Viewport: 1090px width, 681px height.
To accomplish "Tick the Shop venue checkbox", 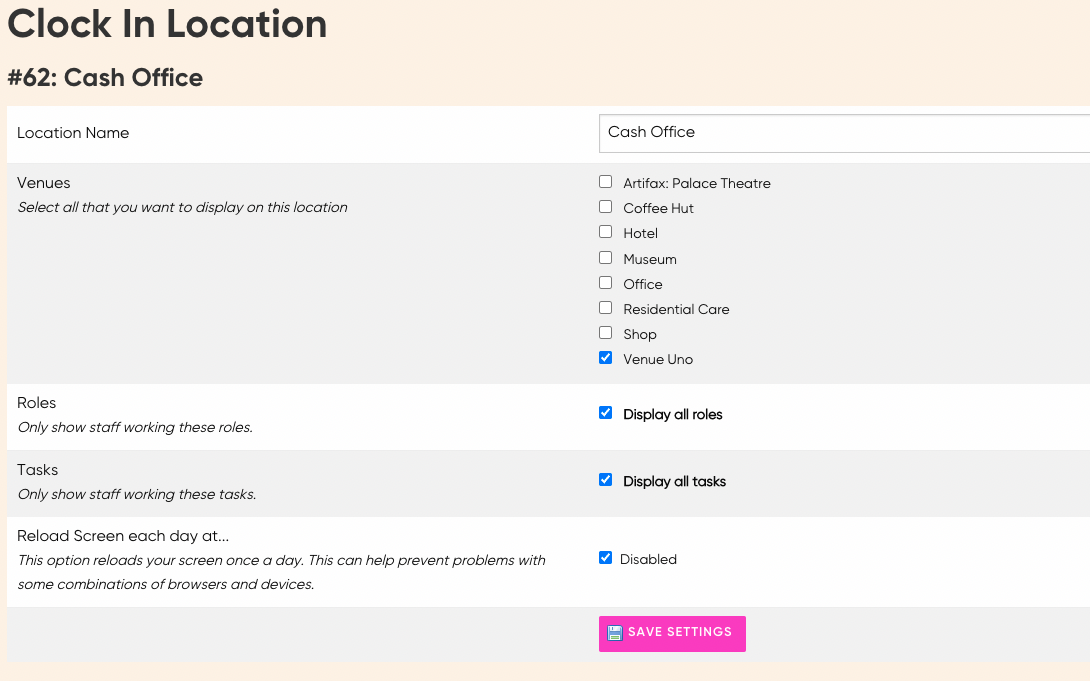I will click(605, 333).
